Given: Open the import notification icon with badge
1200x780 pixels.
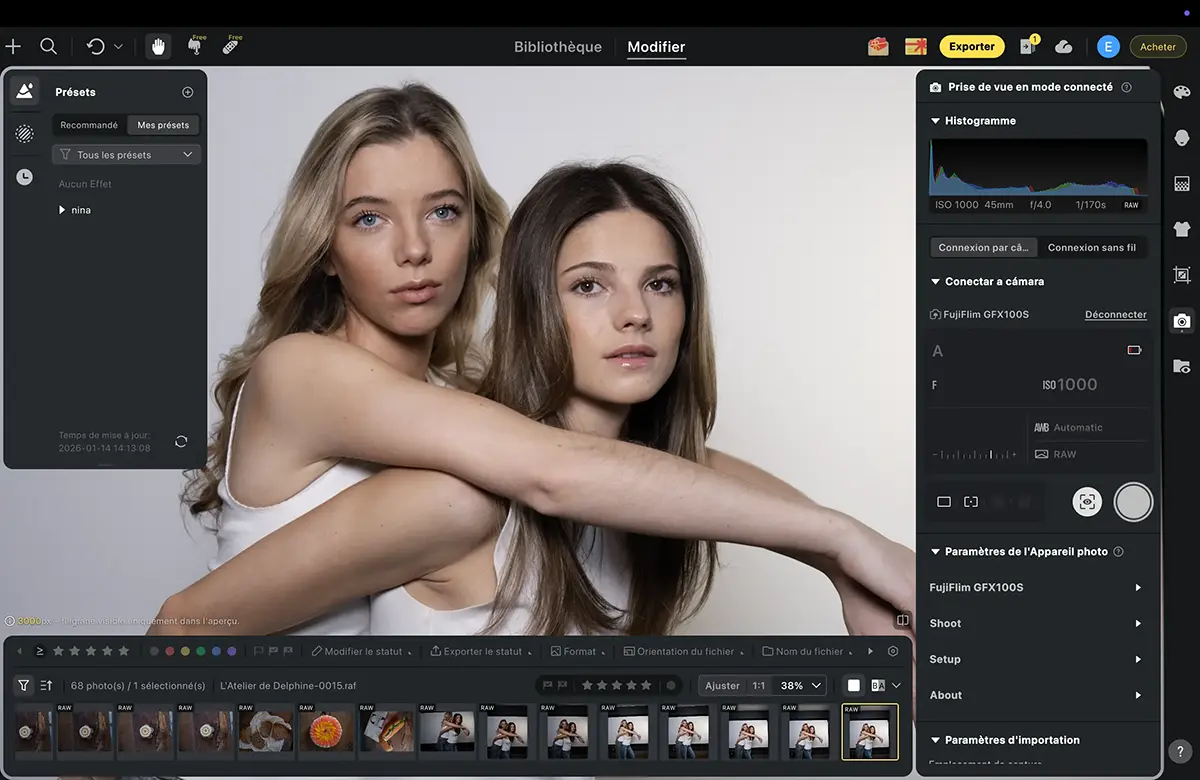Looking at the screenshot, I should (x=1027, y=46).
